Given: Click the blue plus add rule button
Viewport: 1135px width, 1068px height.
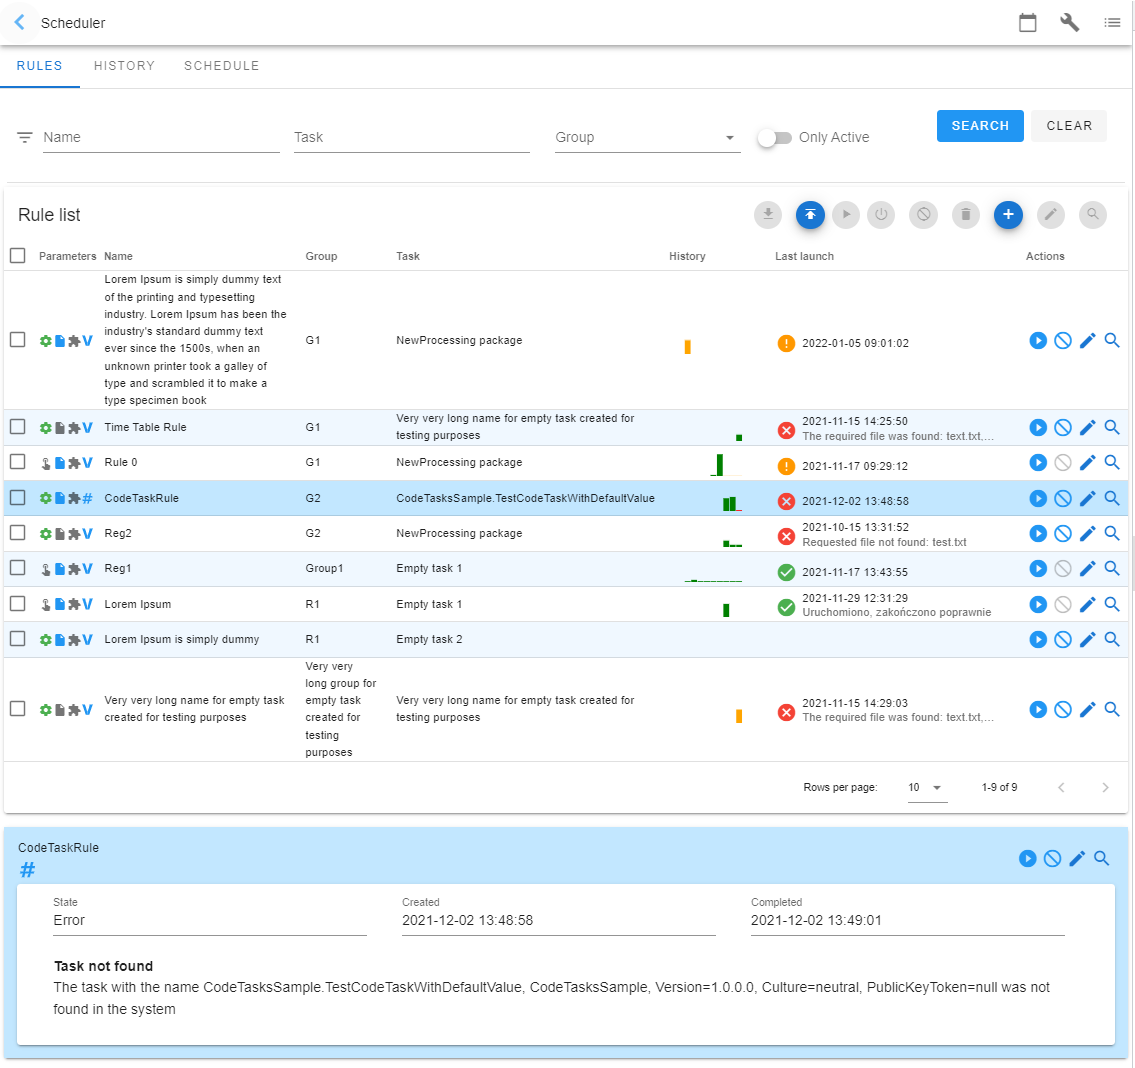Looking at the screenshot, I should (1008, 214).
